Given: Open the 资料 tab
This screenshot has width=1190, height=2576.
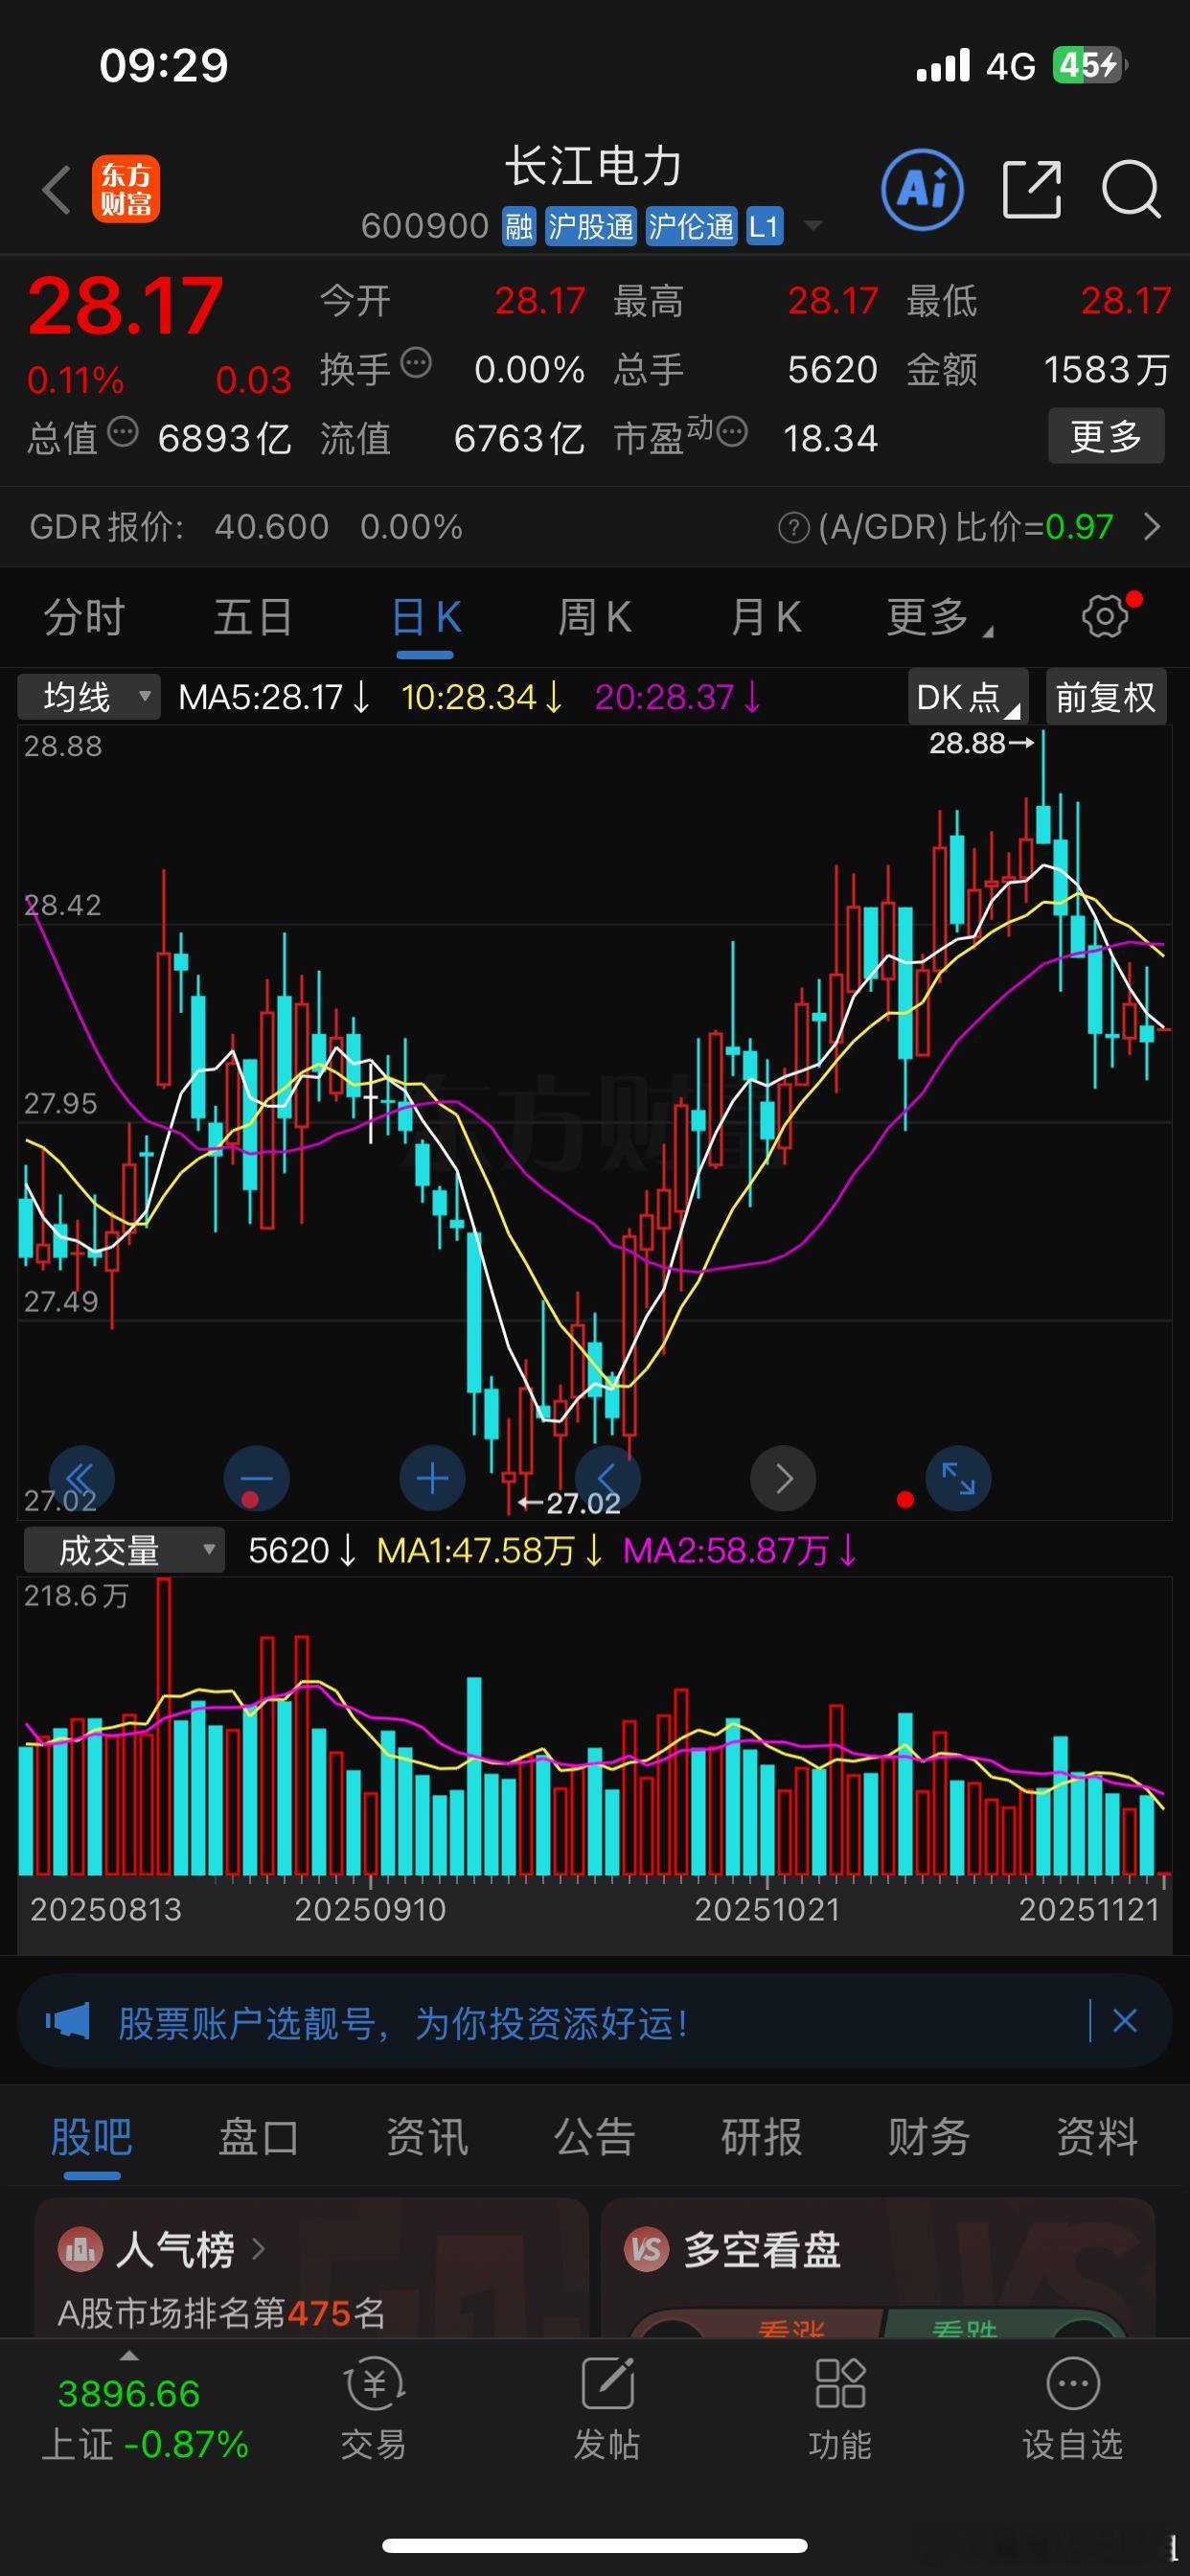Looking at the screenshot, I should click(x=1097, y=2138).
